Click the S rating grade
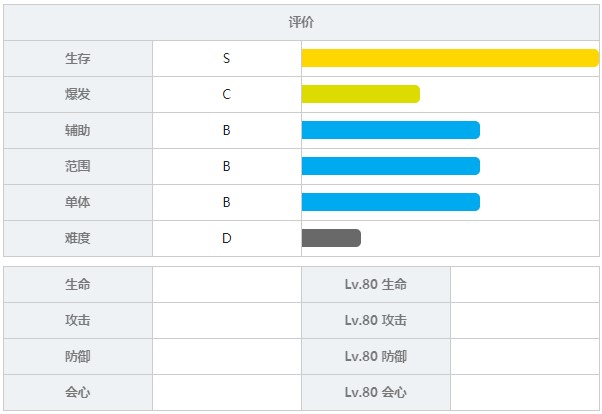Viewport: 602px width, 414px height. (x=227, y=58)
